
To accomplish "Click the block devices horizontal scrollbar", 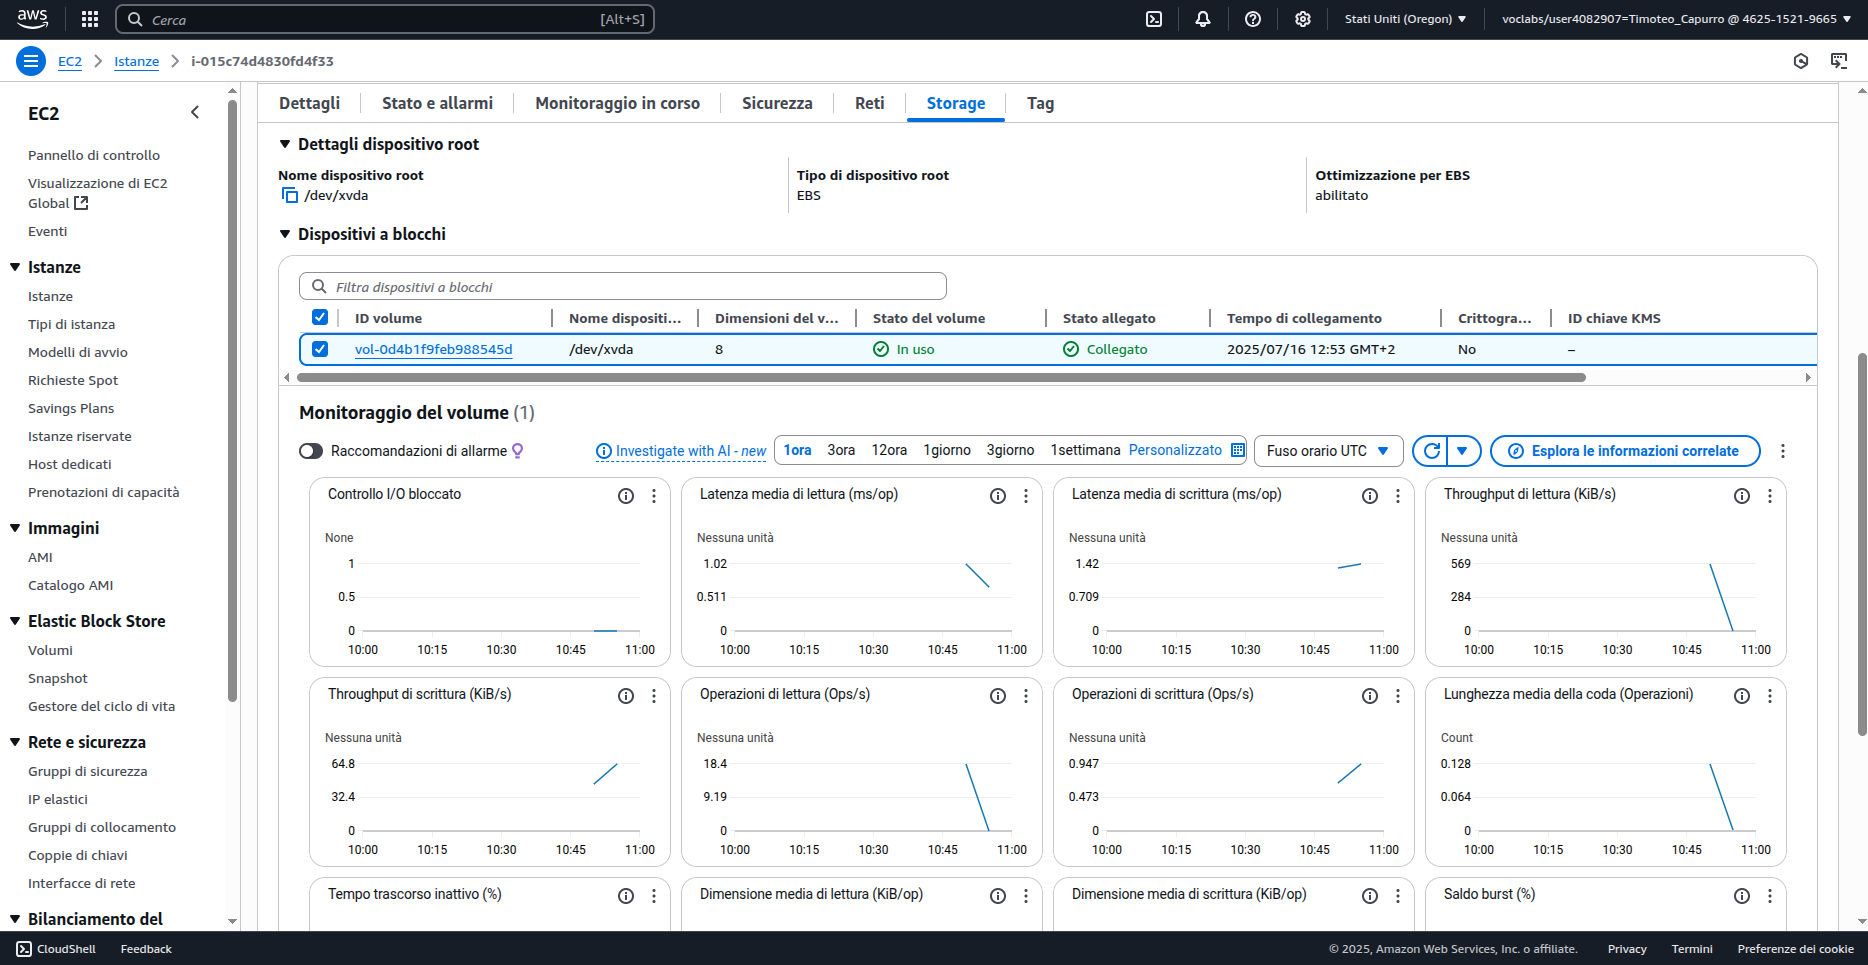I will [x=941, y=377].
